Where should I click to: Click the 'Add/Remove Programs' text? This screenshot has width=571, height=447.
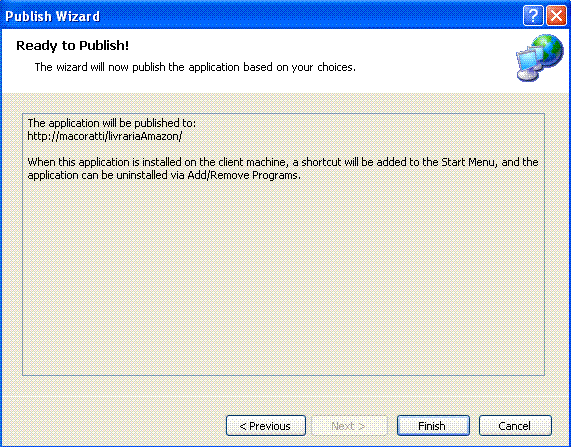tap(243, 175)
